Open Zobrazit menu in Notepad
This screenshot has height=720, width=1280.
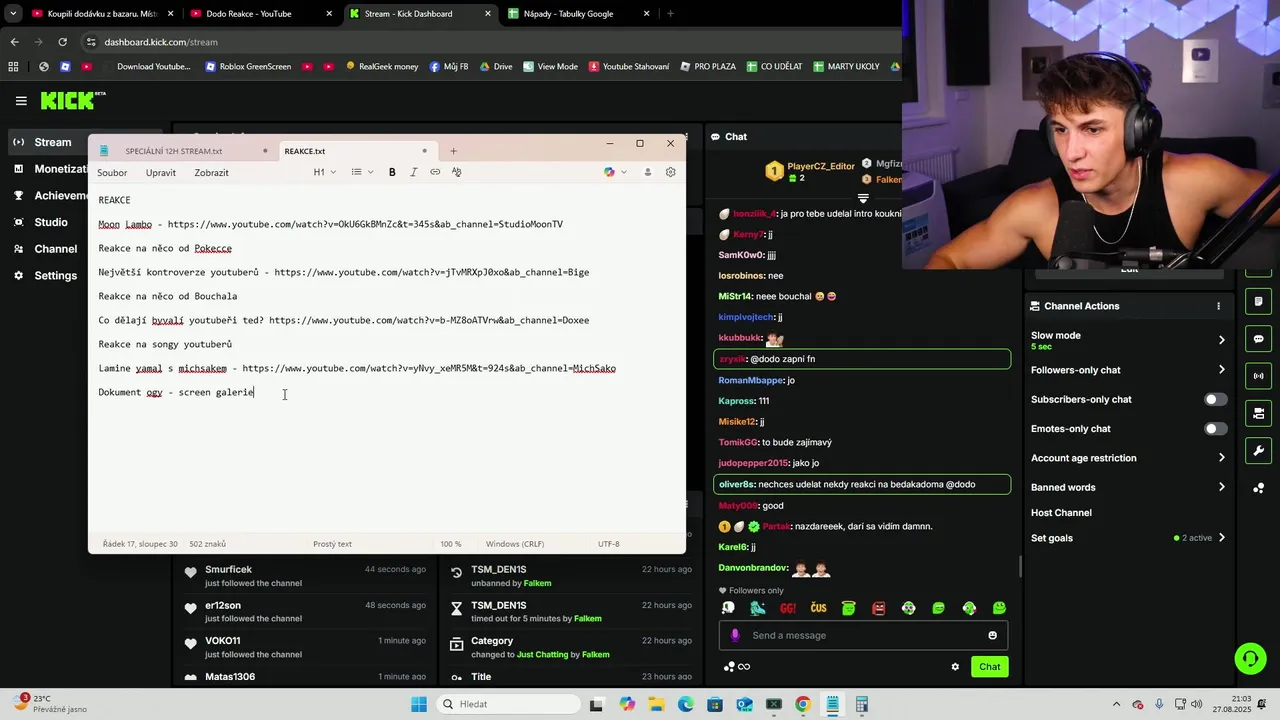tap(212, 172)
